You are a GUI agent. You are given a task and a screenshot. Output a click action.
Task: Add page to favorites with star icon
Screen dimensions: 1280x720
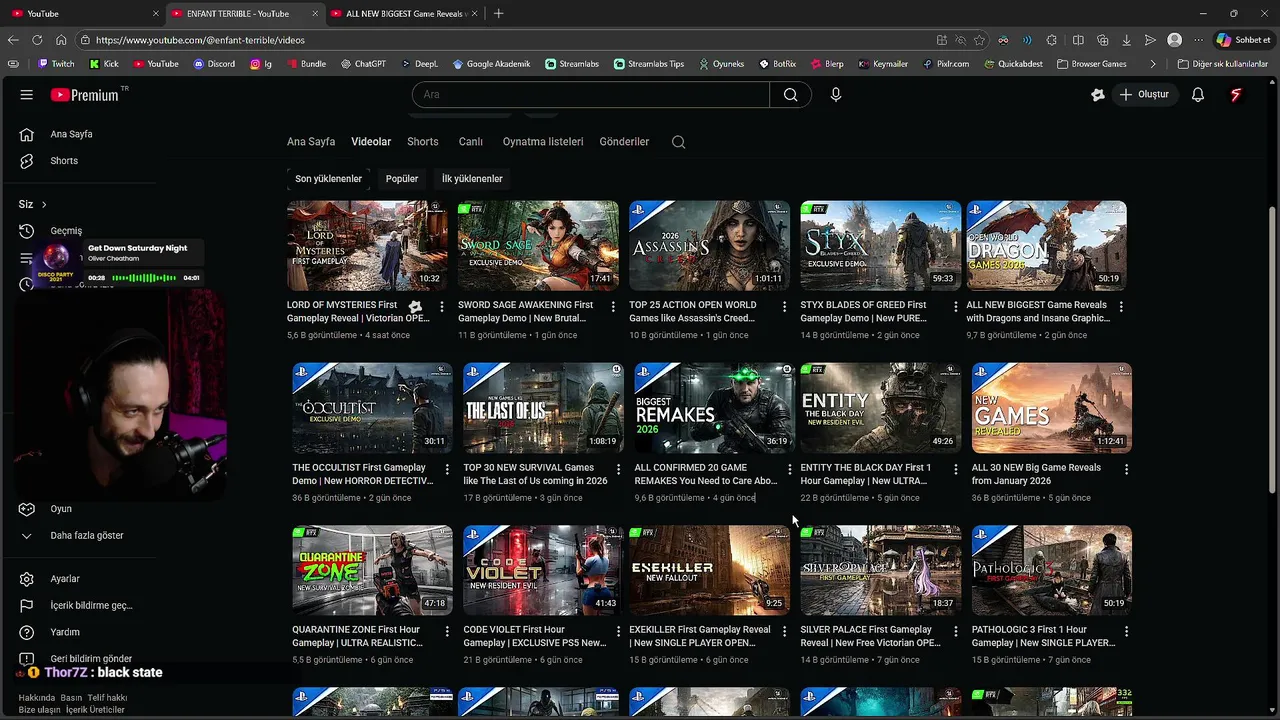979,40
